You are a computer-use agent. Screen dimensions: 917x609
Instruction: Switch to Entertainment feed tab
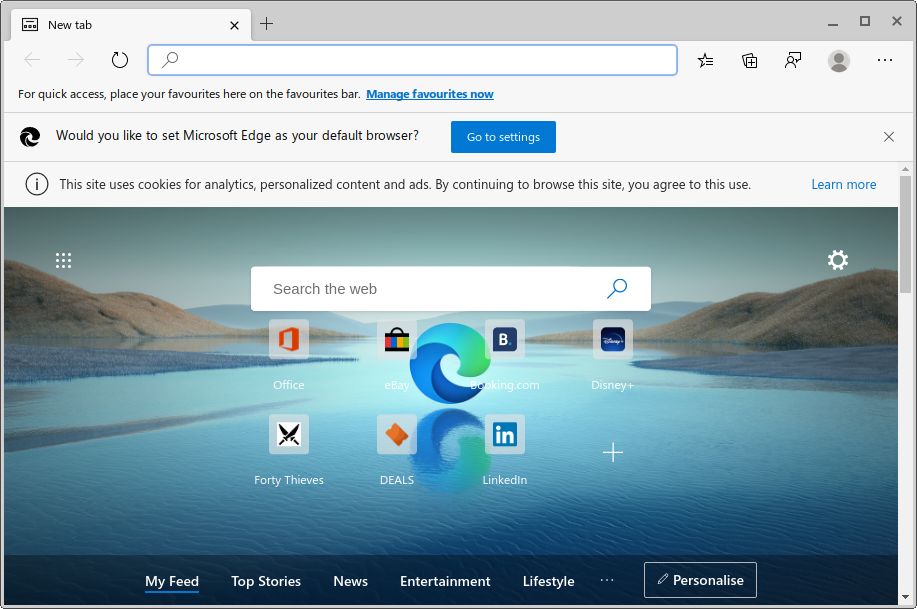(445, 582)
